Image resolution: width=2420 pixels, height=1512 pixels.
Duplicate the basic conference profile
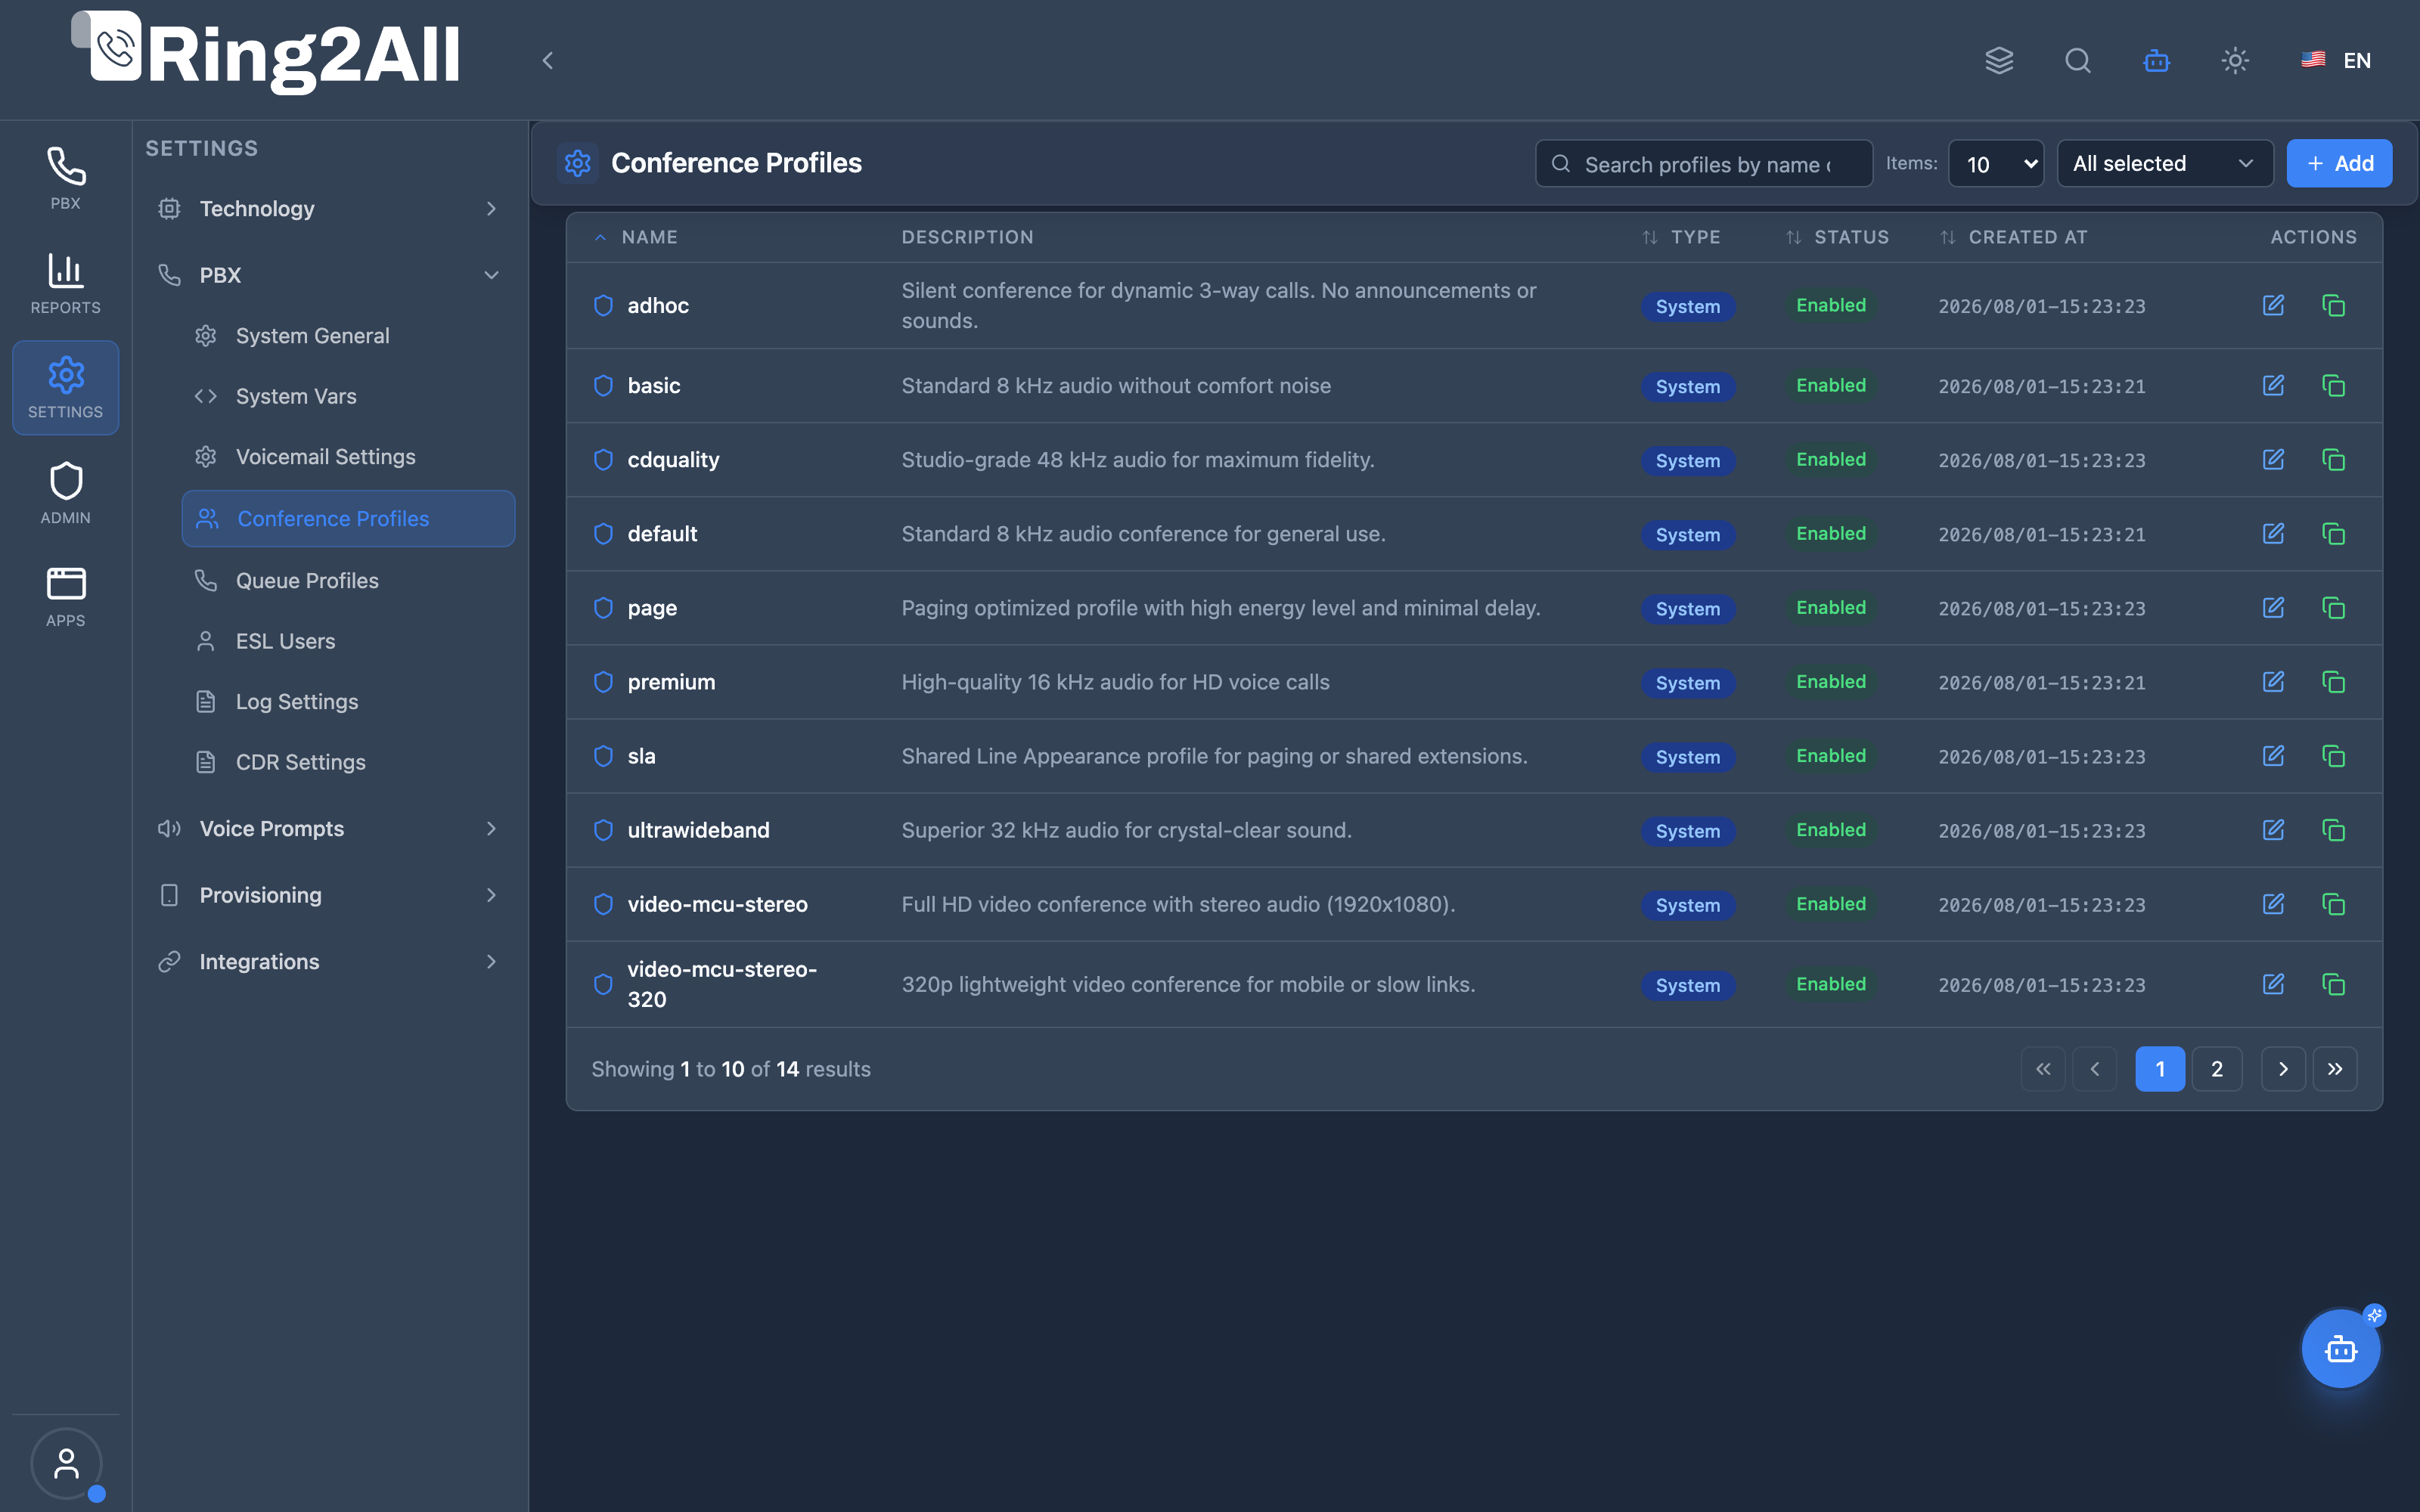[2333, 386]
